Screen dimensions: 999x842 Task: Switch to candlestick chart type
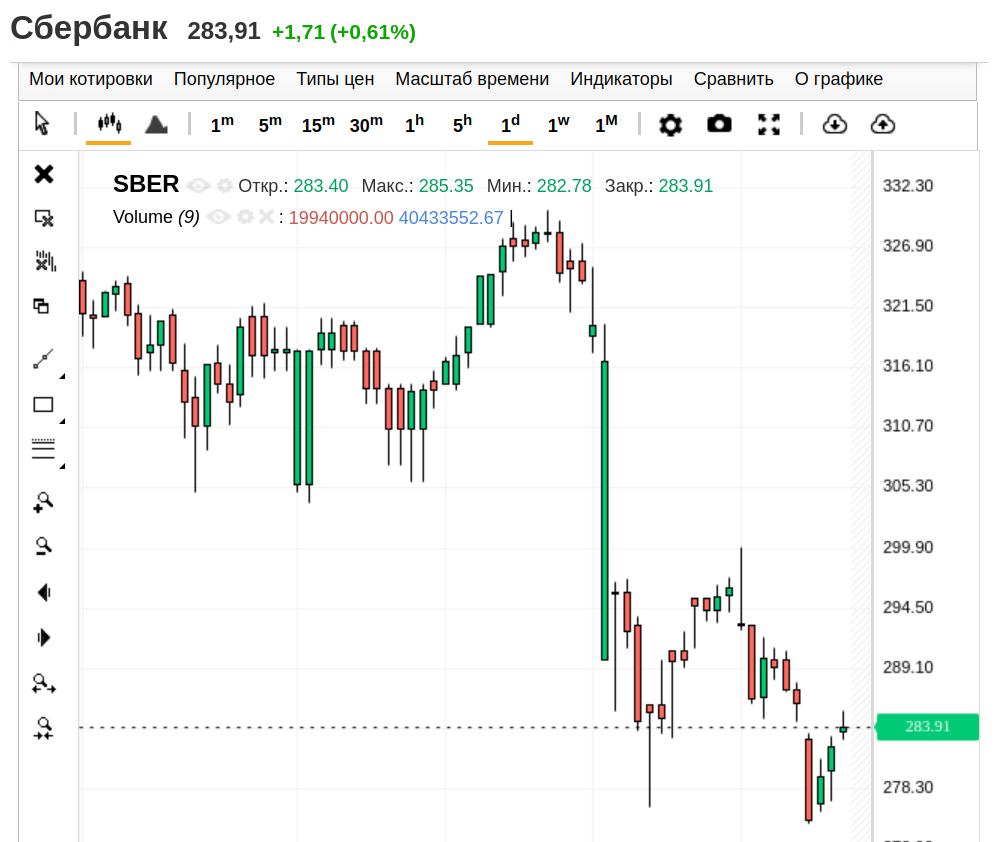(x=109, y=123)
